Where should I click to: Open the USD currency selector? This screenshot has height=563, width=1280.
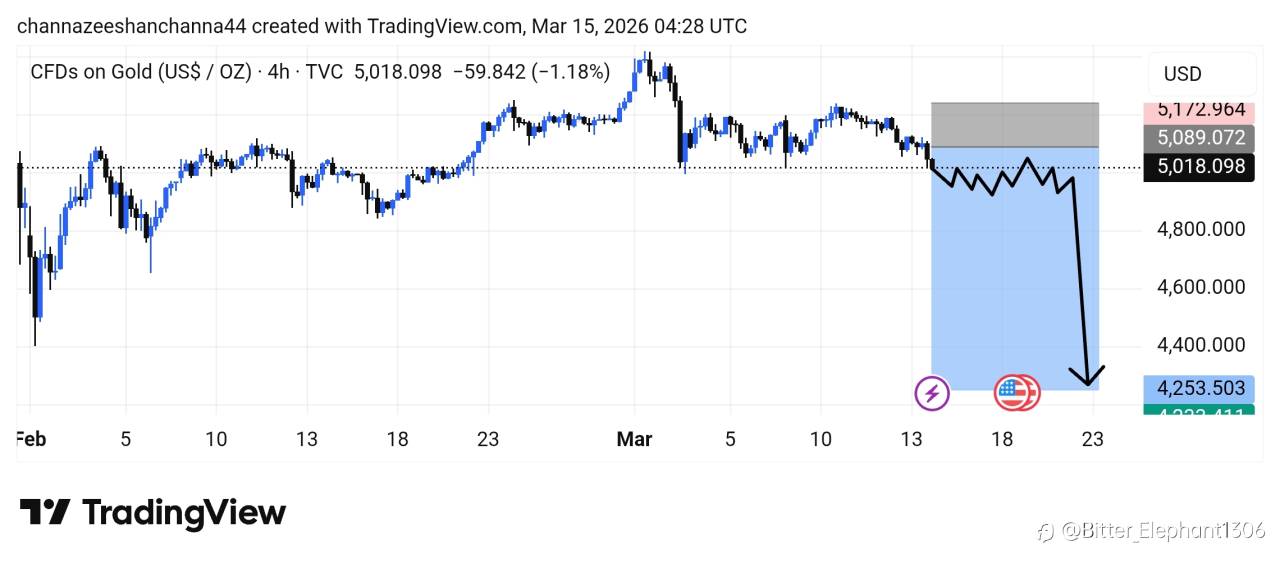pyautogui.click(x=1182, y=74)
